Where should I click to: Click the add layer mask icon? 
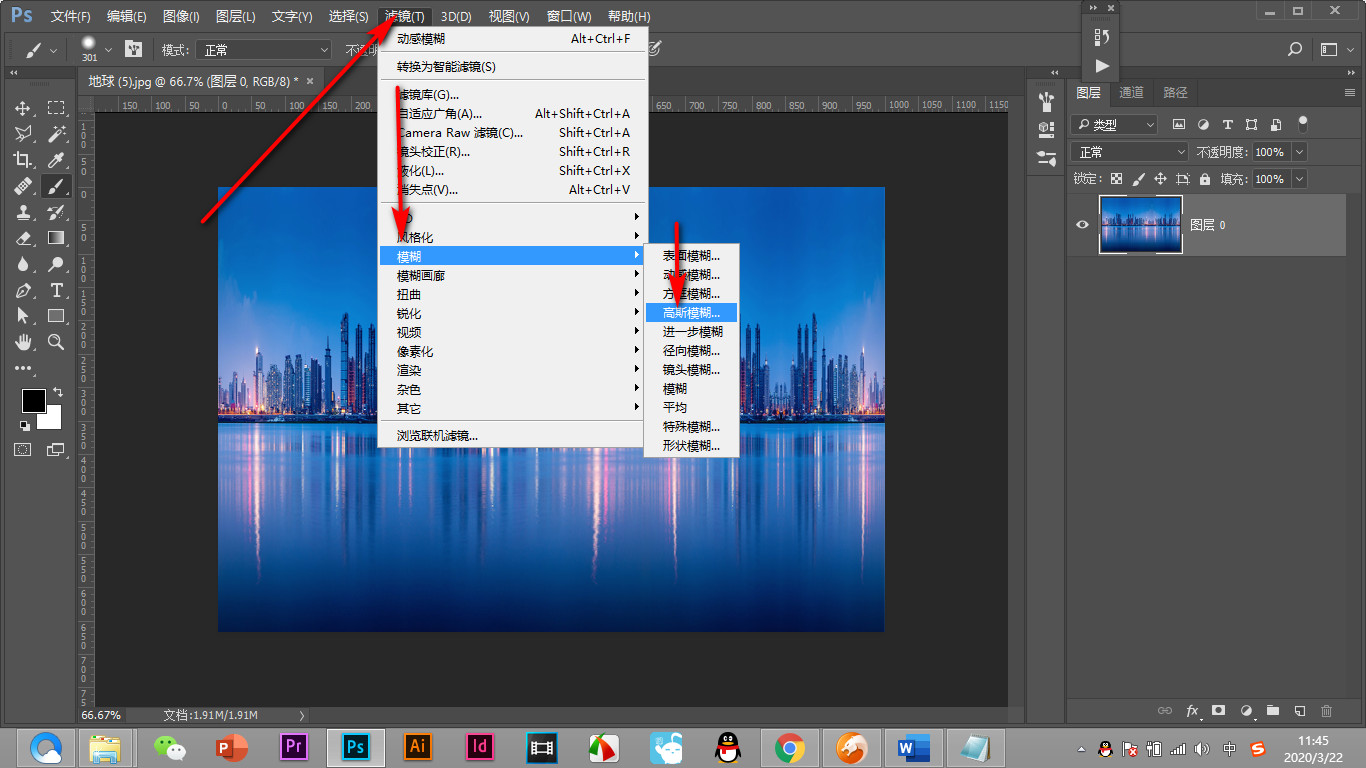(x=1218, y=711)
